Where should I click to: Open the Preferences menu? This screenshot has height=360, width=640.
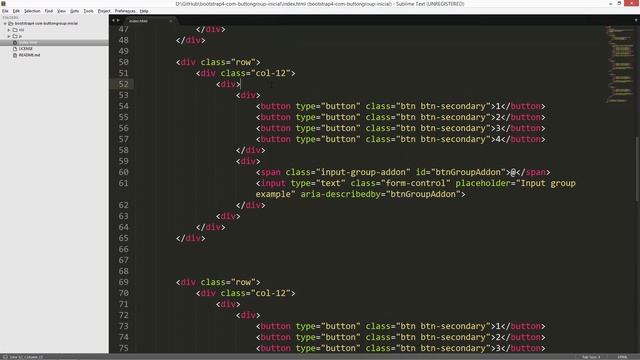(125, 11)
